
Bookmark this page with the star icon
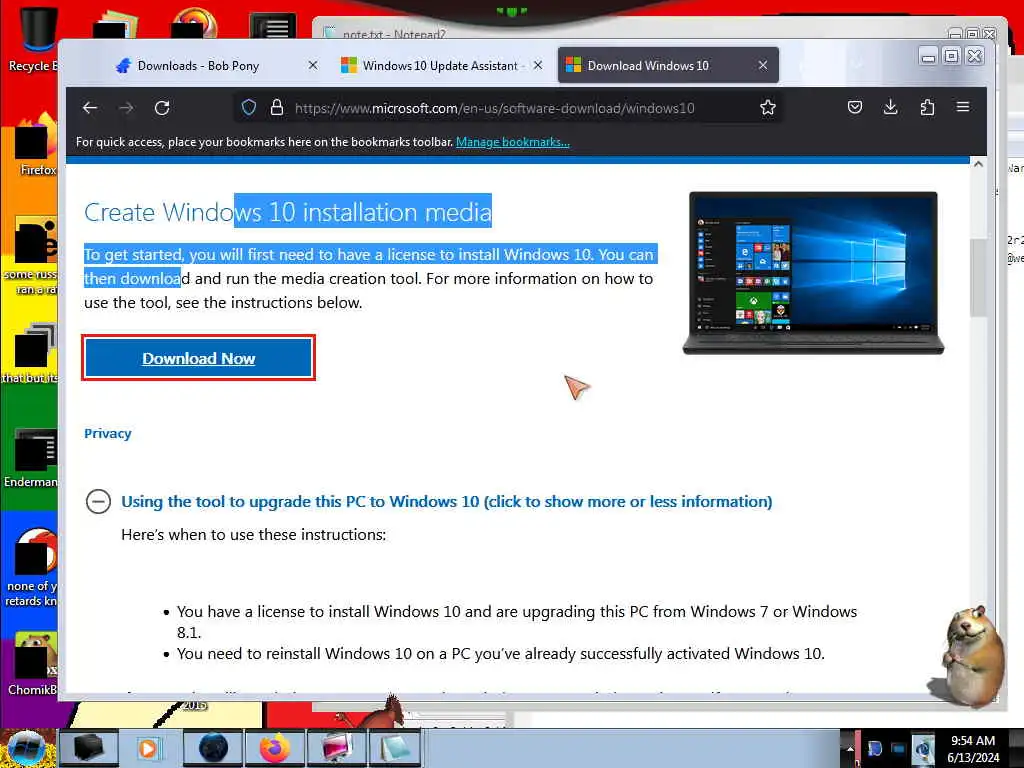[x=768, y=107]
